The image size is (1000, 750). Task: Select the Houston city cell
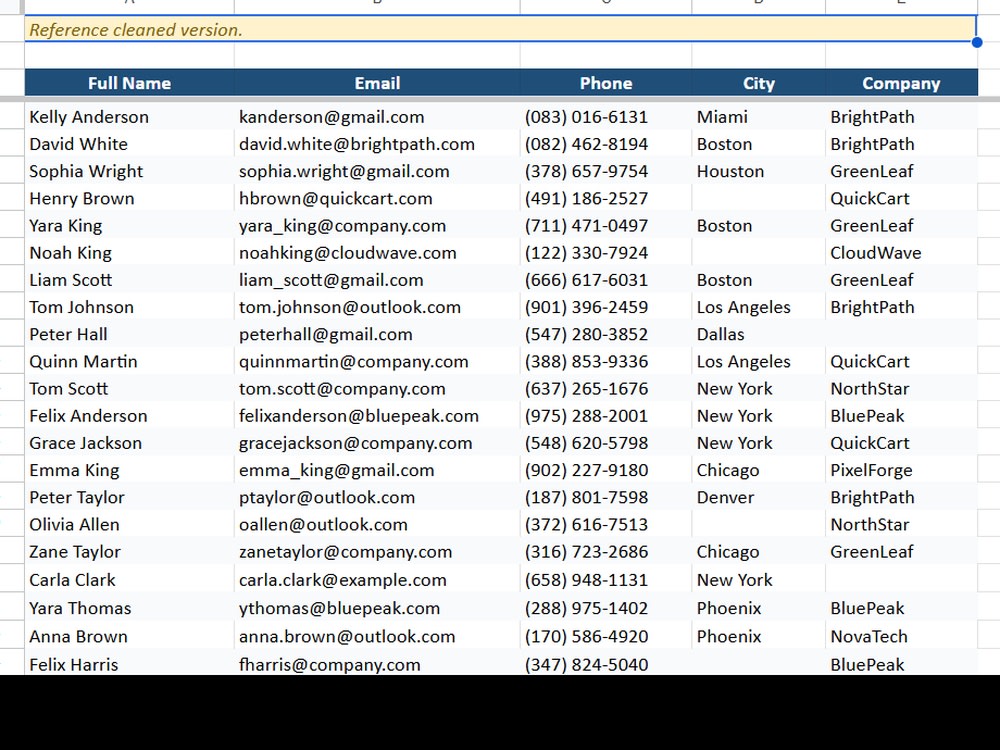pyautogui.click(x=758, y=171)
